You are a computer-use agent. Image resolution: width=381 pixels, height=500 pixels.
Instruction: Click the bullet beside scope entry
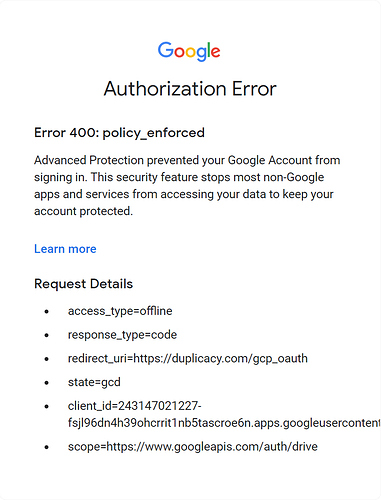[x=47, y=447]
